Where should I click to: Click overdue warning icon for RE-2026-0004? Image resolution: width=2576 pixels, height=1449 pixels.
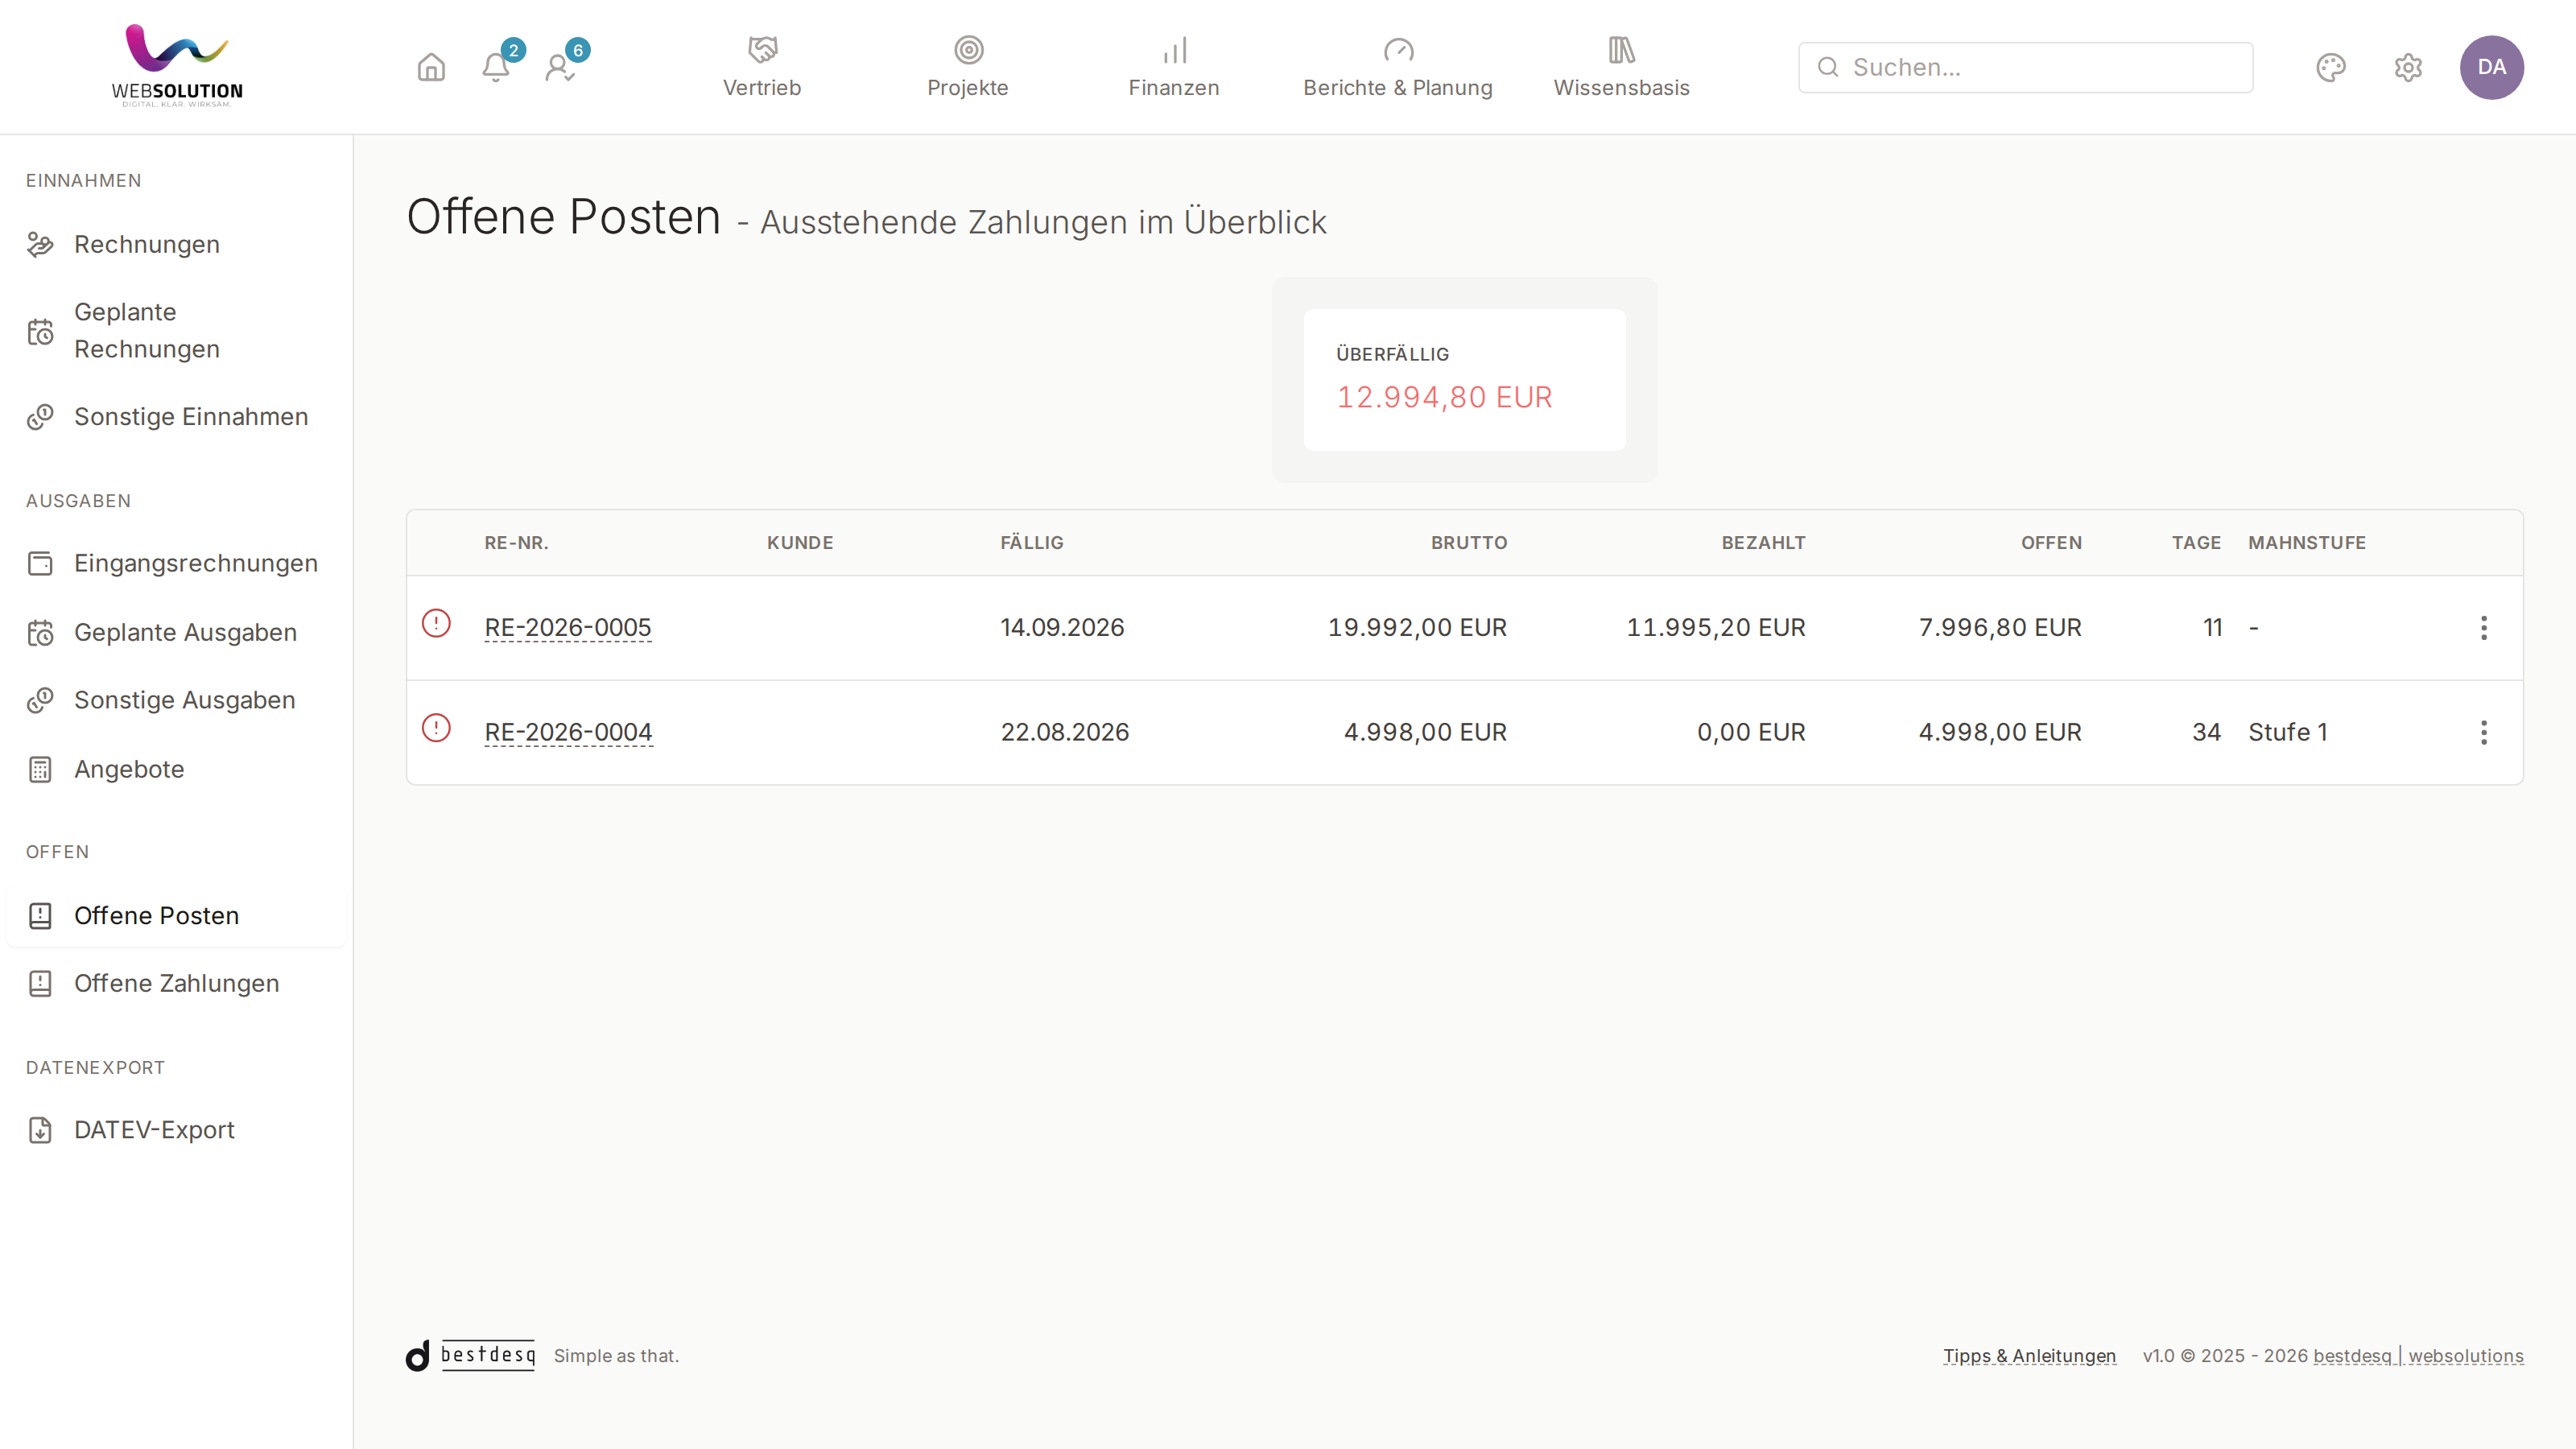[x=436, y=728]
